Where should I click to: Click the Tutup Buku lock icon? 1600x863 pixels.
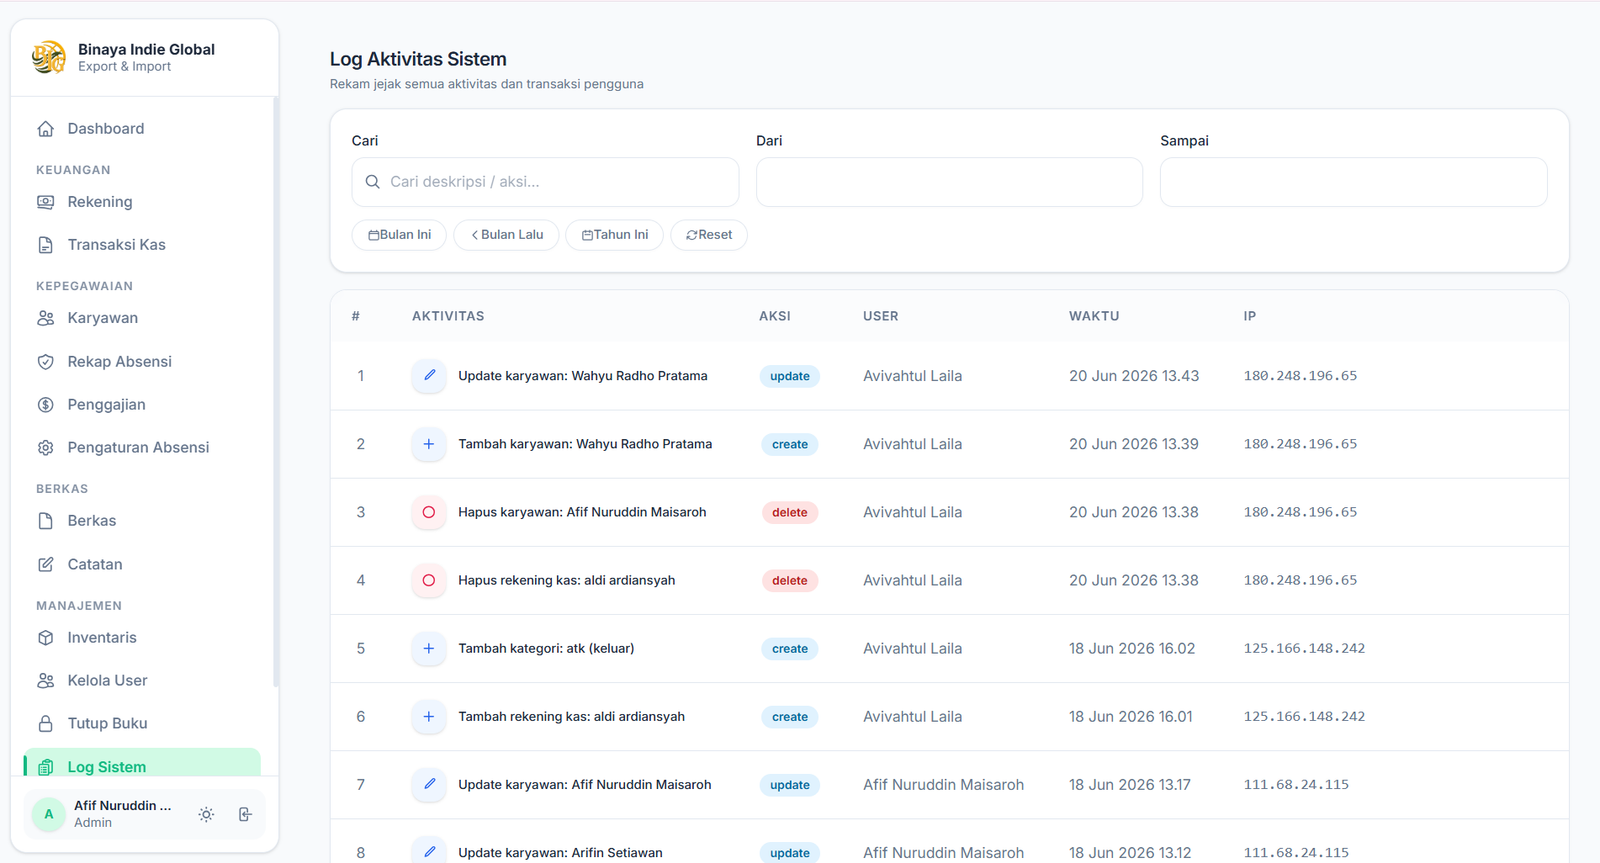click(45, 724)
